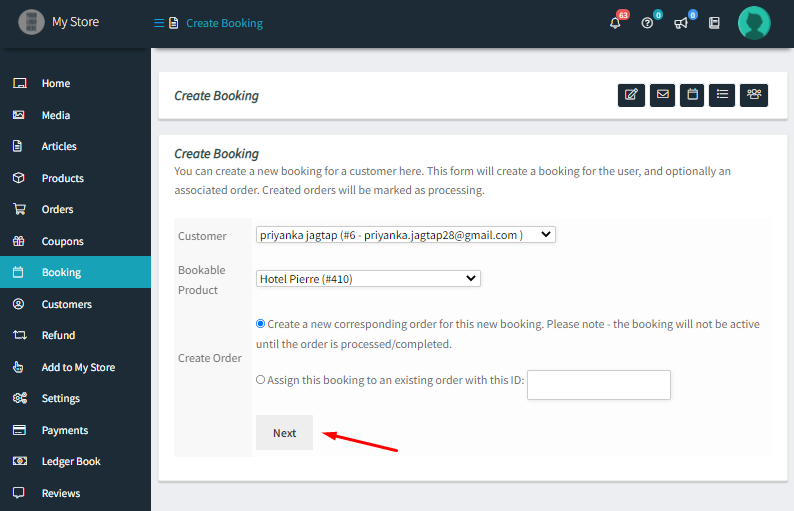Viewport: 794px width, 511px height.
Task: Click the My Store title
Action: click(x=75, y=22)
